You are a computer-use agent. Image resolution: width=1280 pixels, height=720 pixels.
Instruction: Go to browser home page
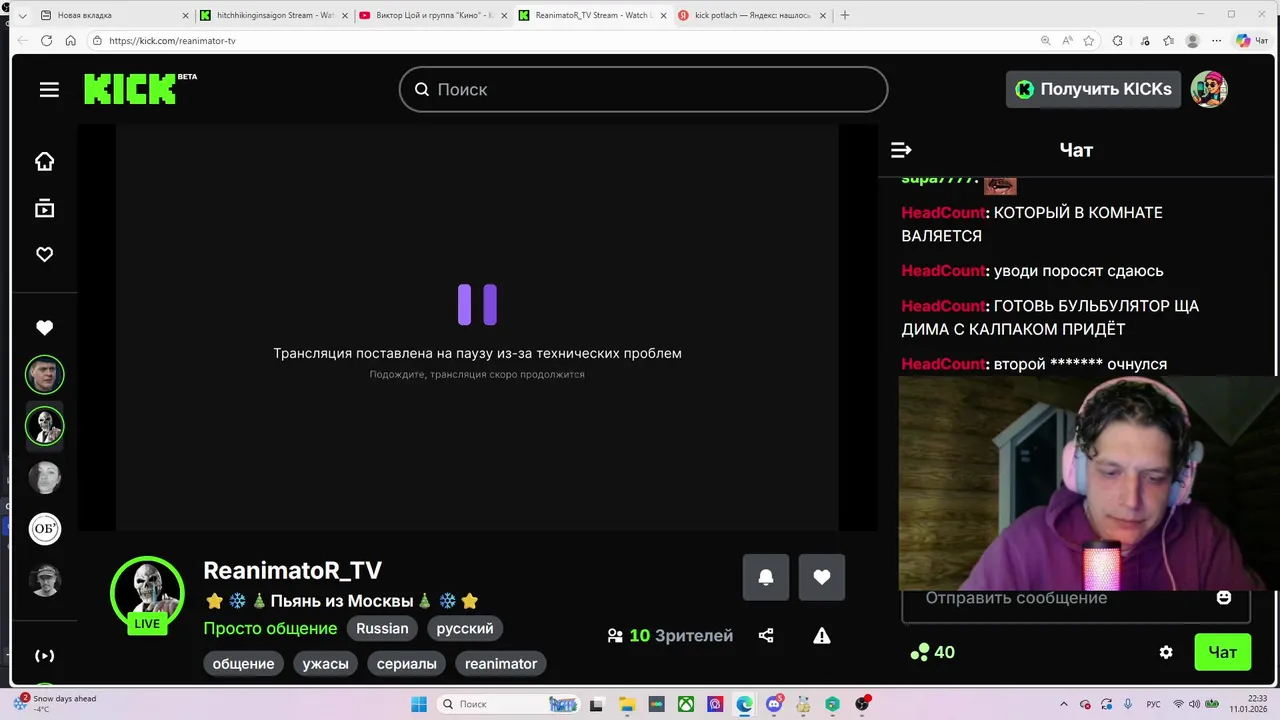70,41
